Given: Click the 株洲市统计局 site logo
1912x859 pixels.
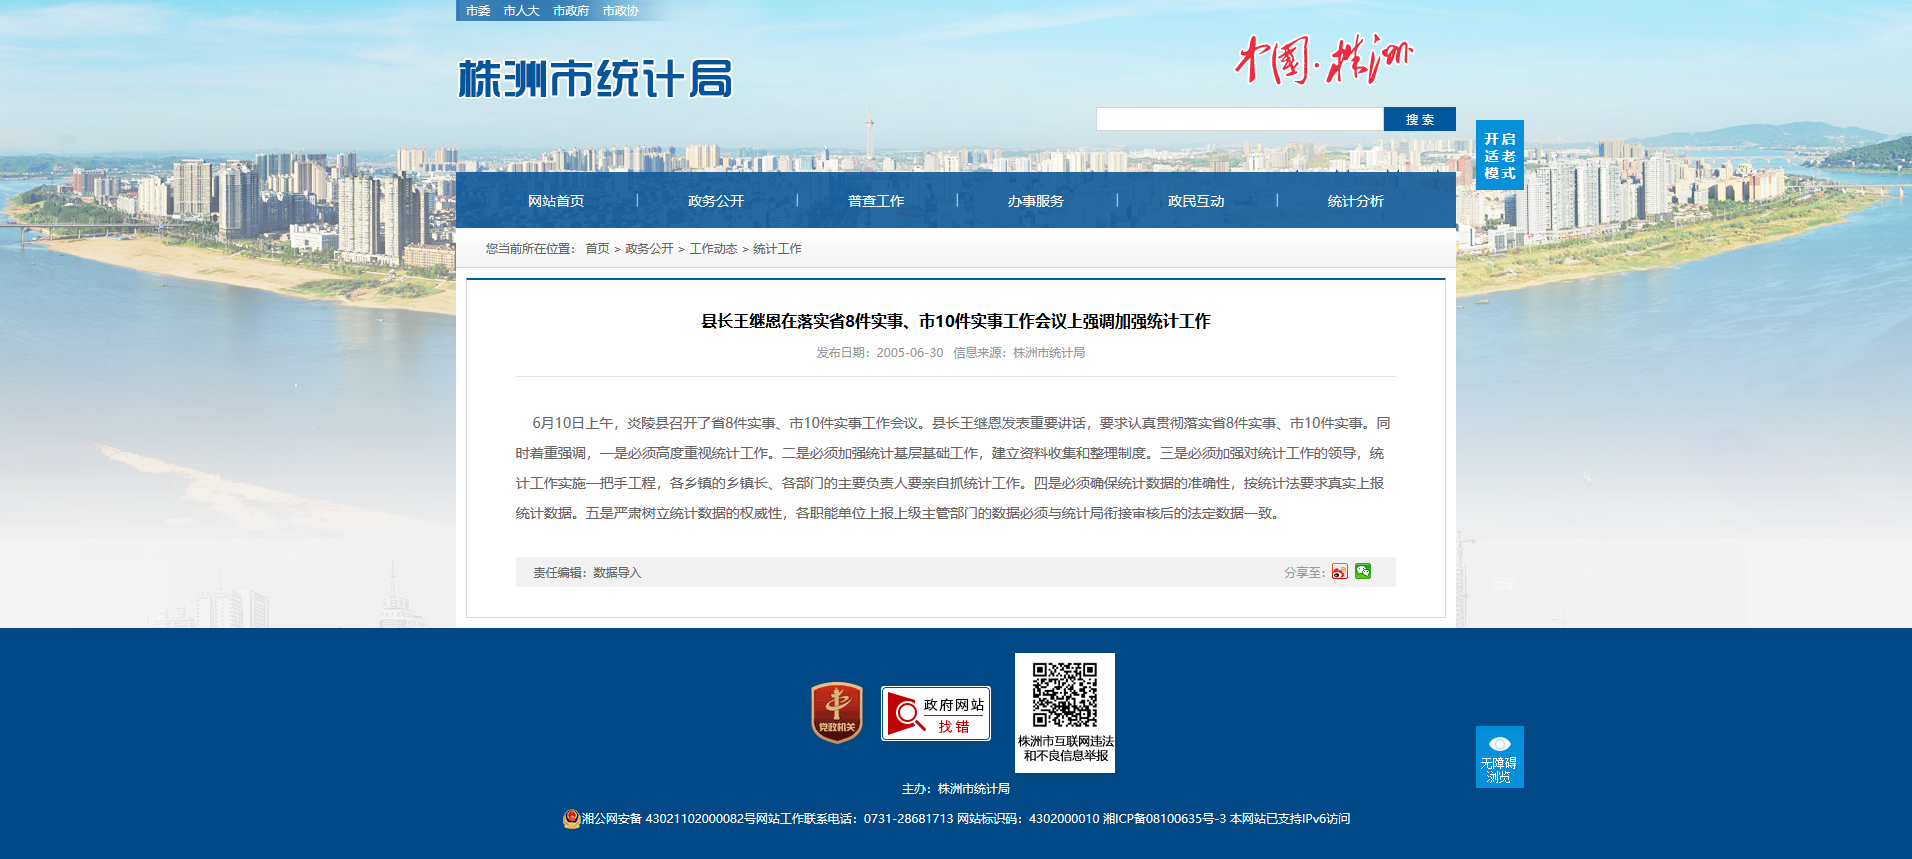Looking at the screenshot, I should [x=595, y=79].
